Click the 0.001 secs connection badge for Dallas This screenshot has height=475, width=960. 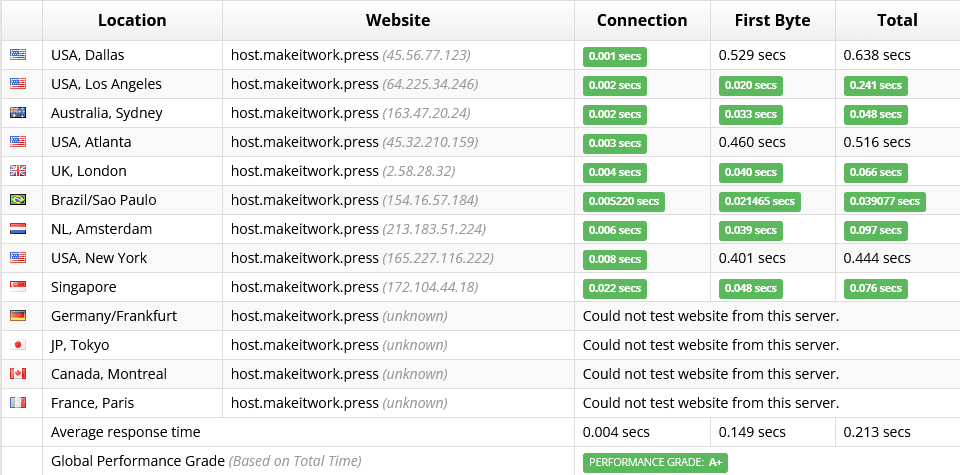615,56
